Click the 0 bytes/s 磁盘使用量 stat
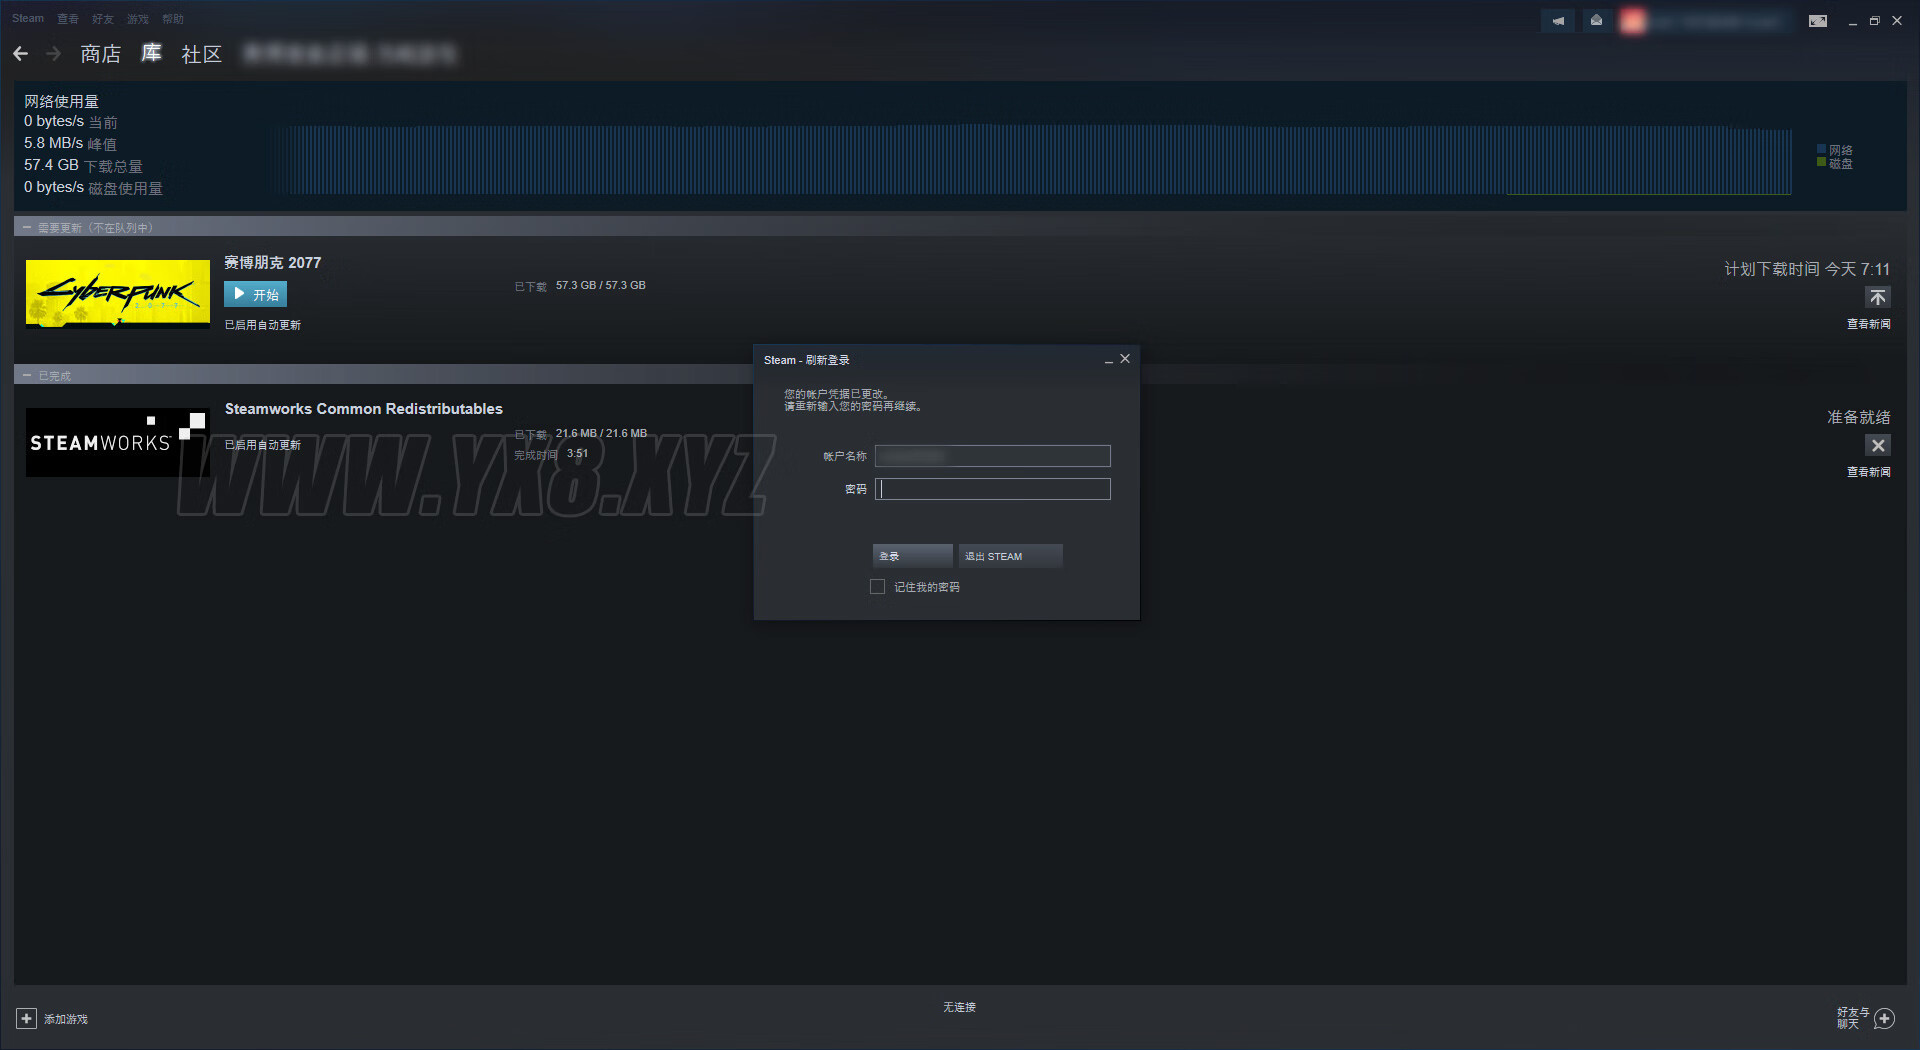This screenshot has width=1920, height=1050. (x=93, y=187)
